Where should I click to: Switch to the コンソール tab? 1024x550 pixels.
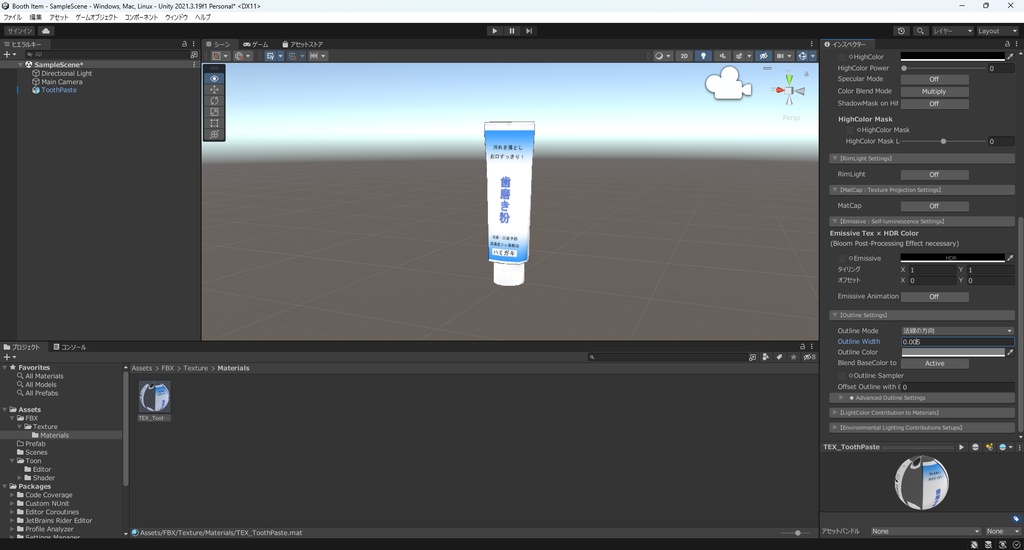pyautogui.click(x=70, y=347)
